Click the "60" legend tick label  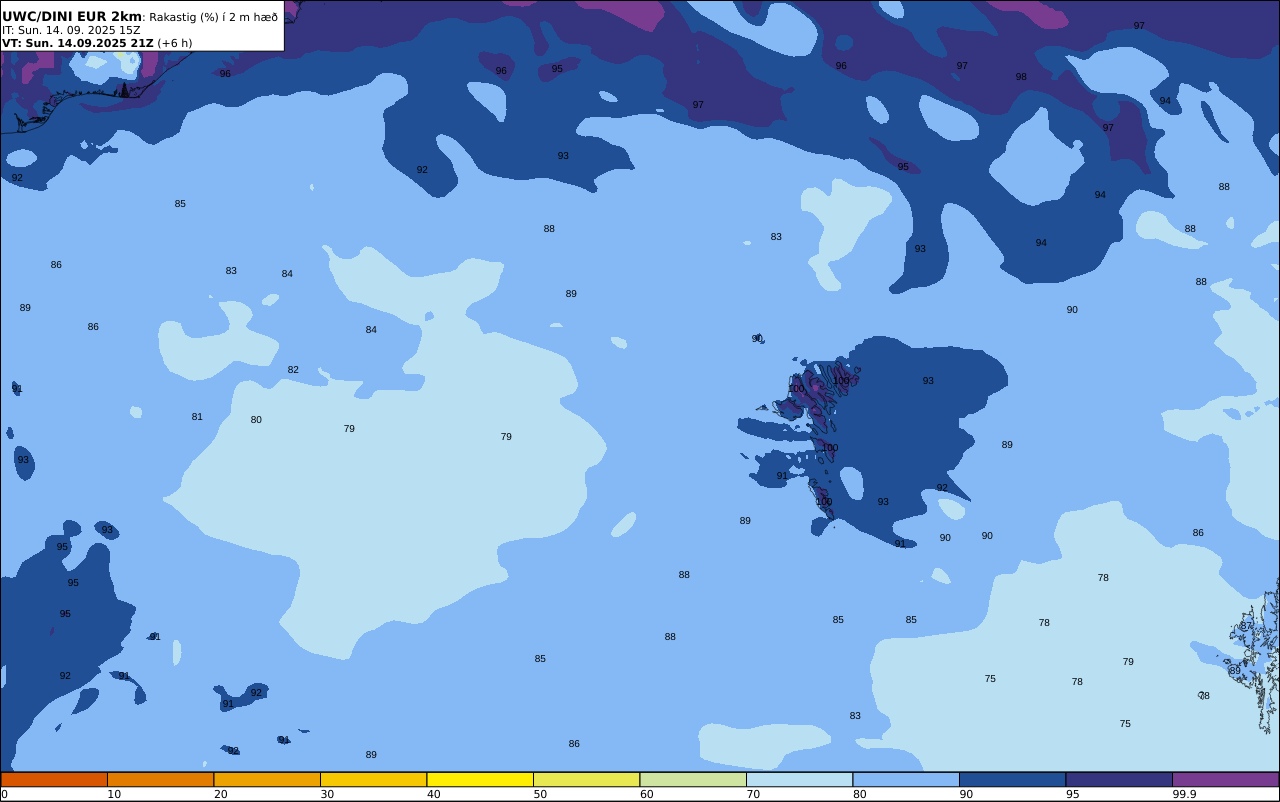(647, 794)
